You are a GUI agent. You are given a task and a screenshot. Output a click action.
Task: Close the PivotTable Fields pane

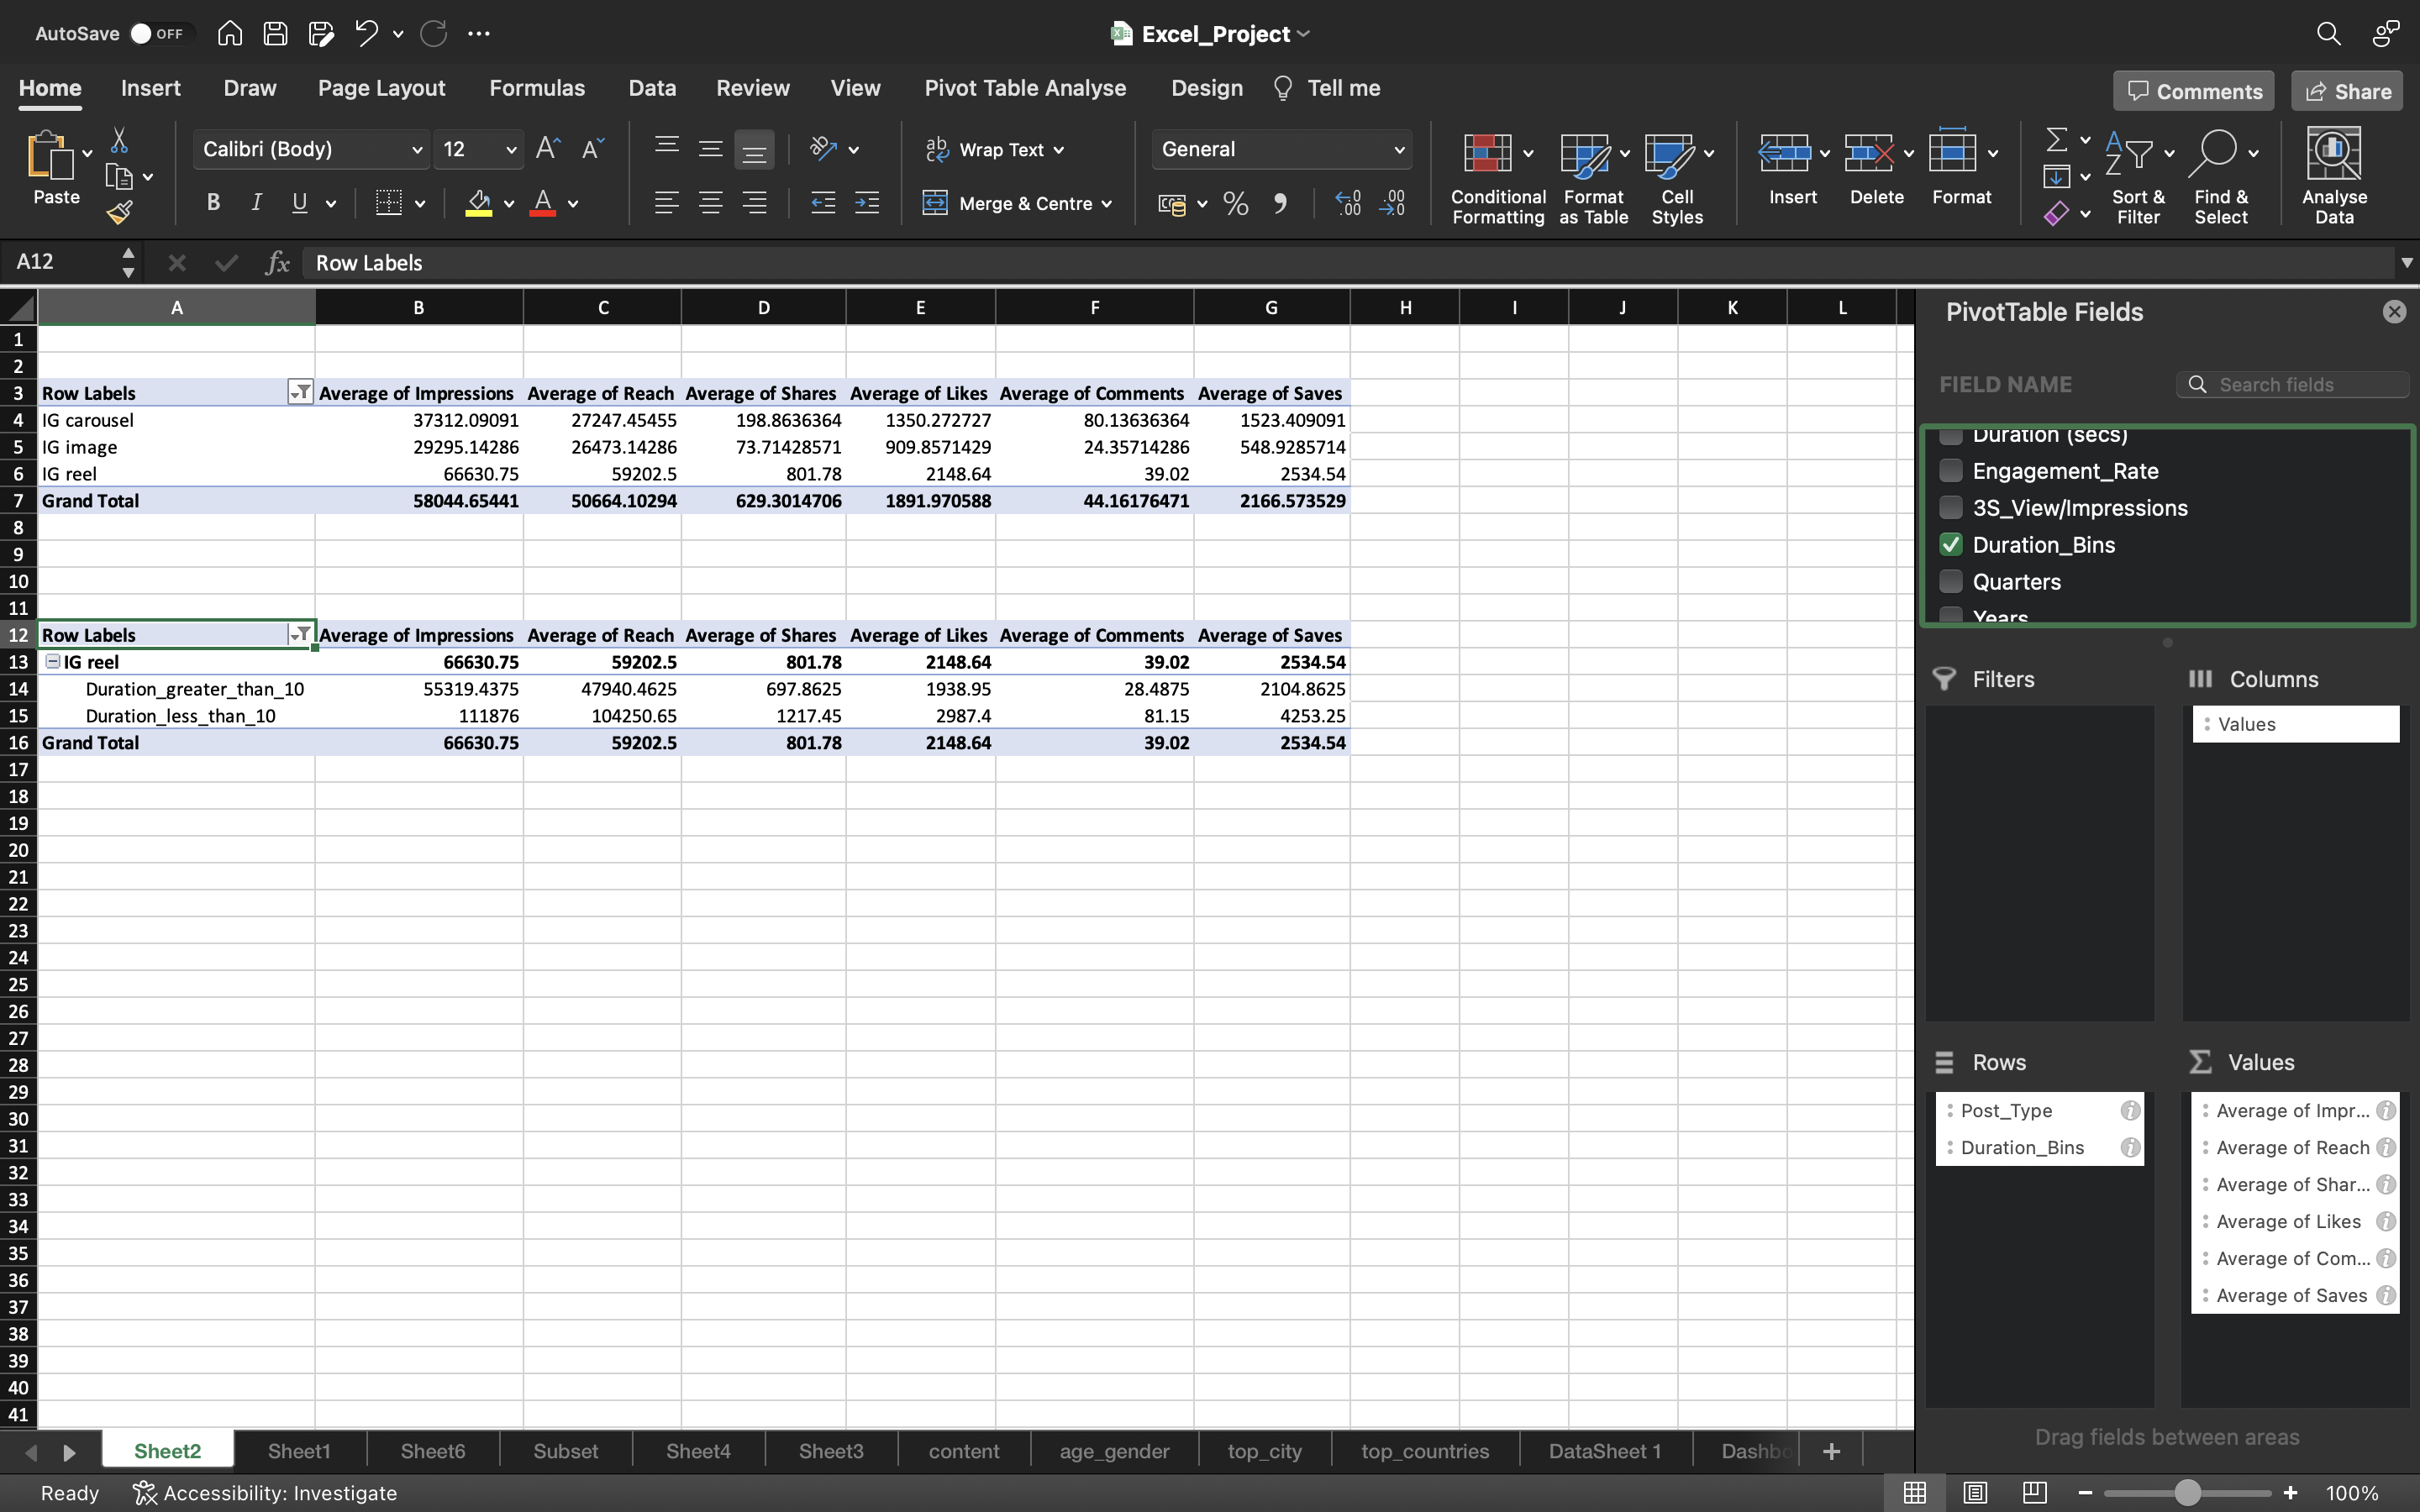[x=2394, y=312]
